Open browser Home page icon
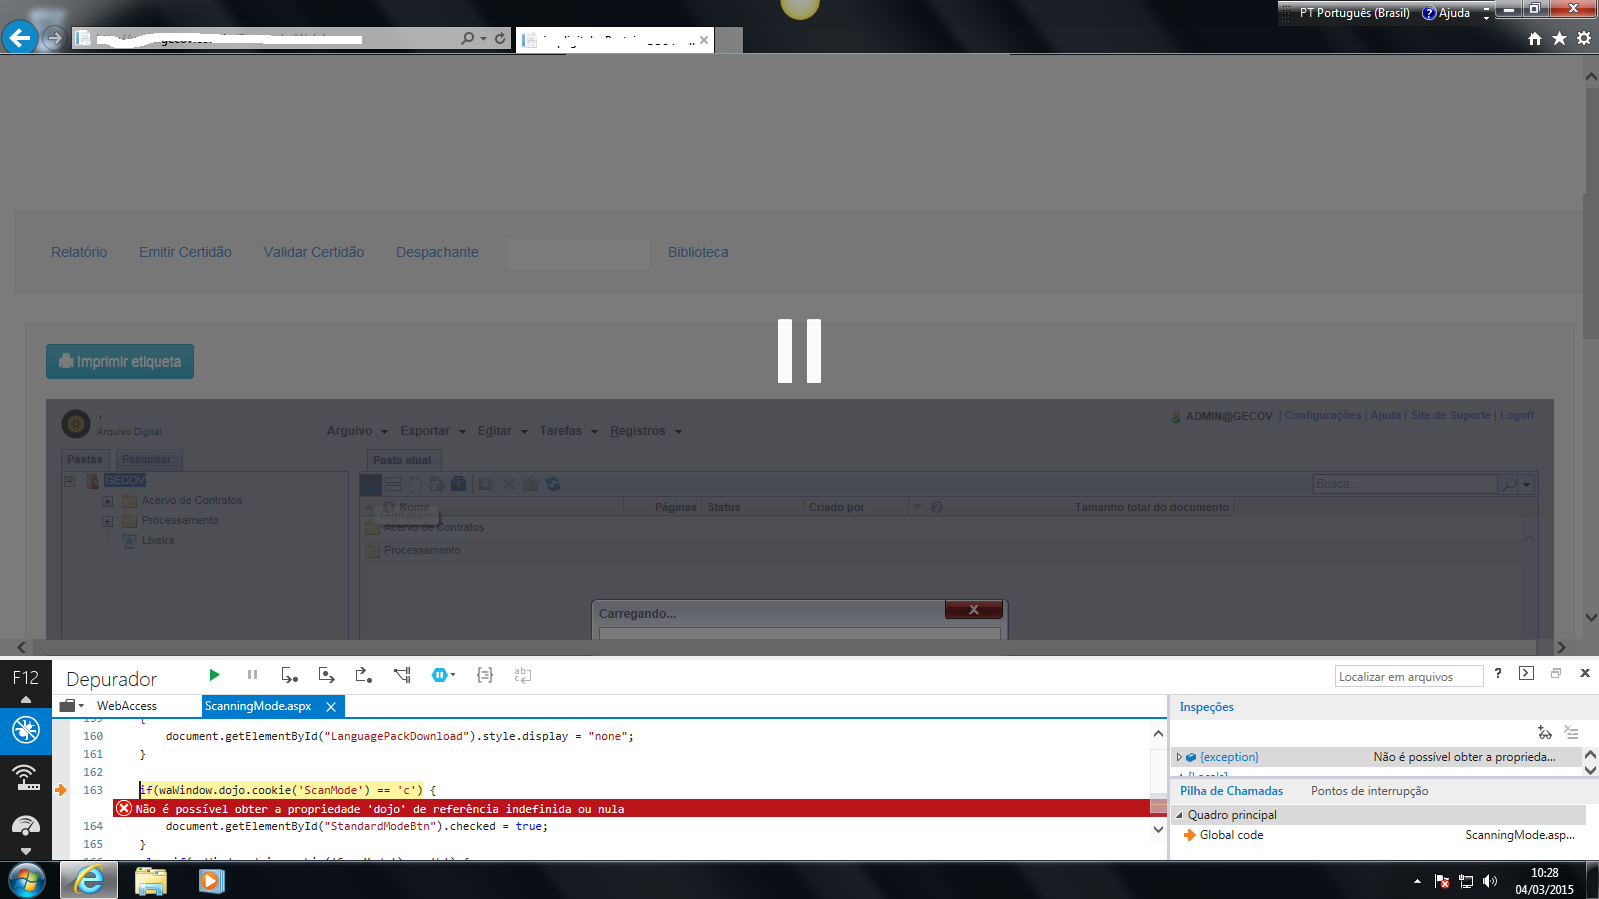Screen dimensions: 1599x899 point(1535,38)
